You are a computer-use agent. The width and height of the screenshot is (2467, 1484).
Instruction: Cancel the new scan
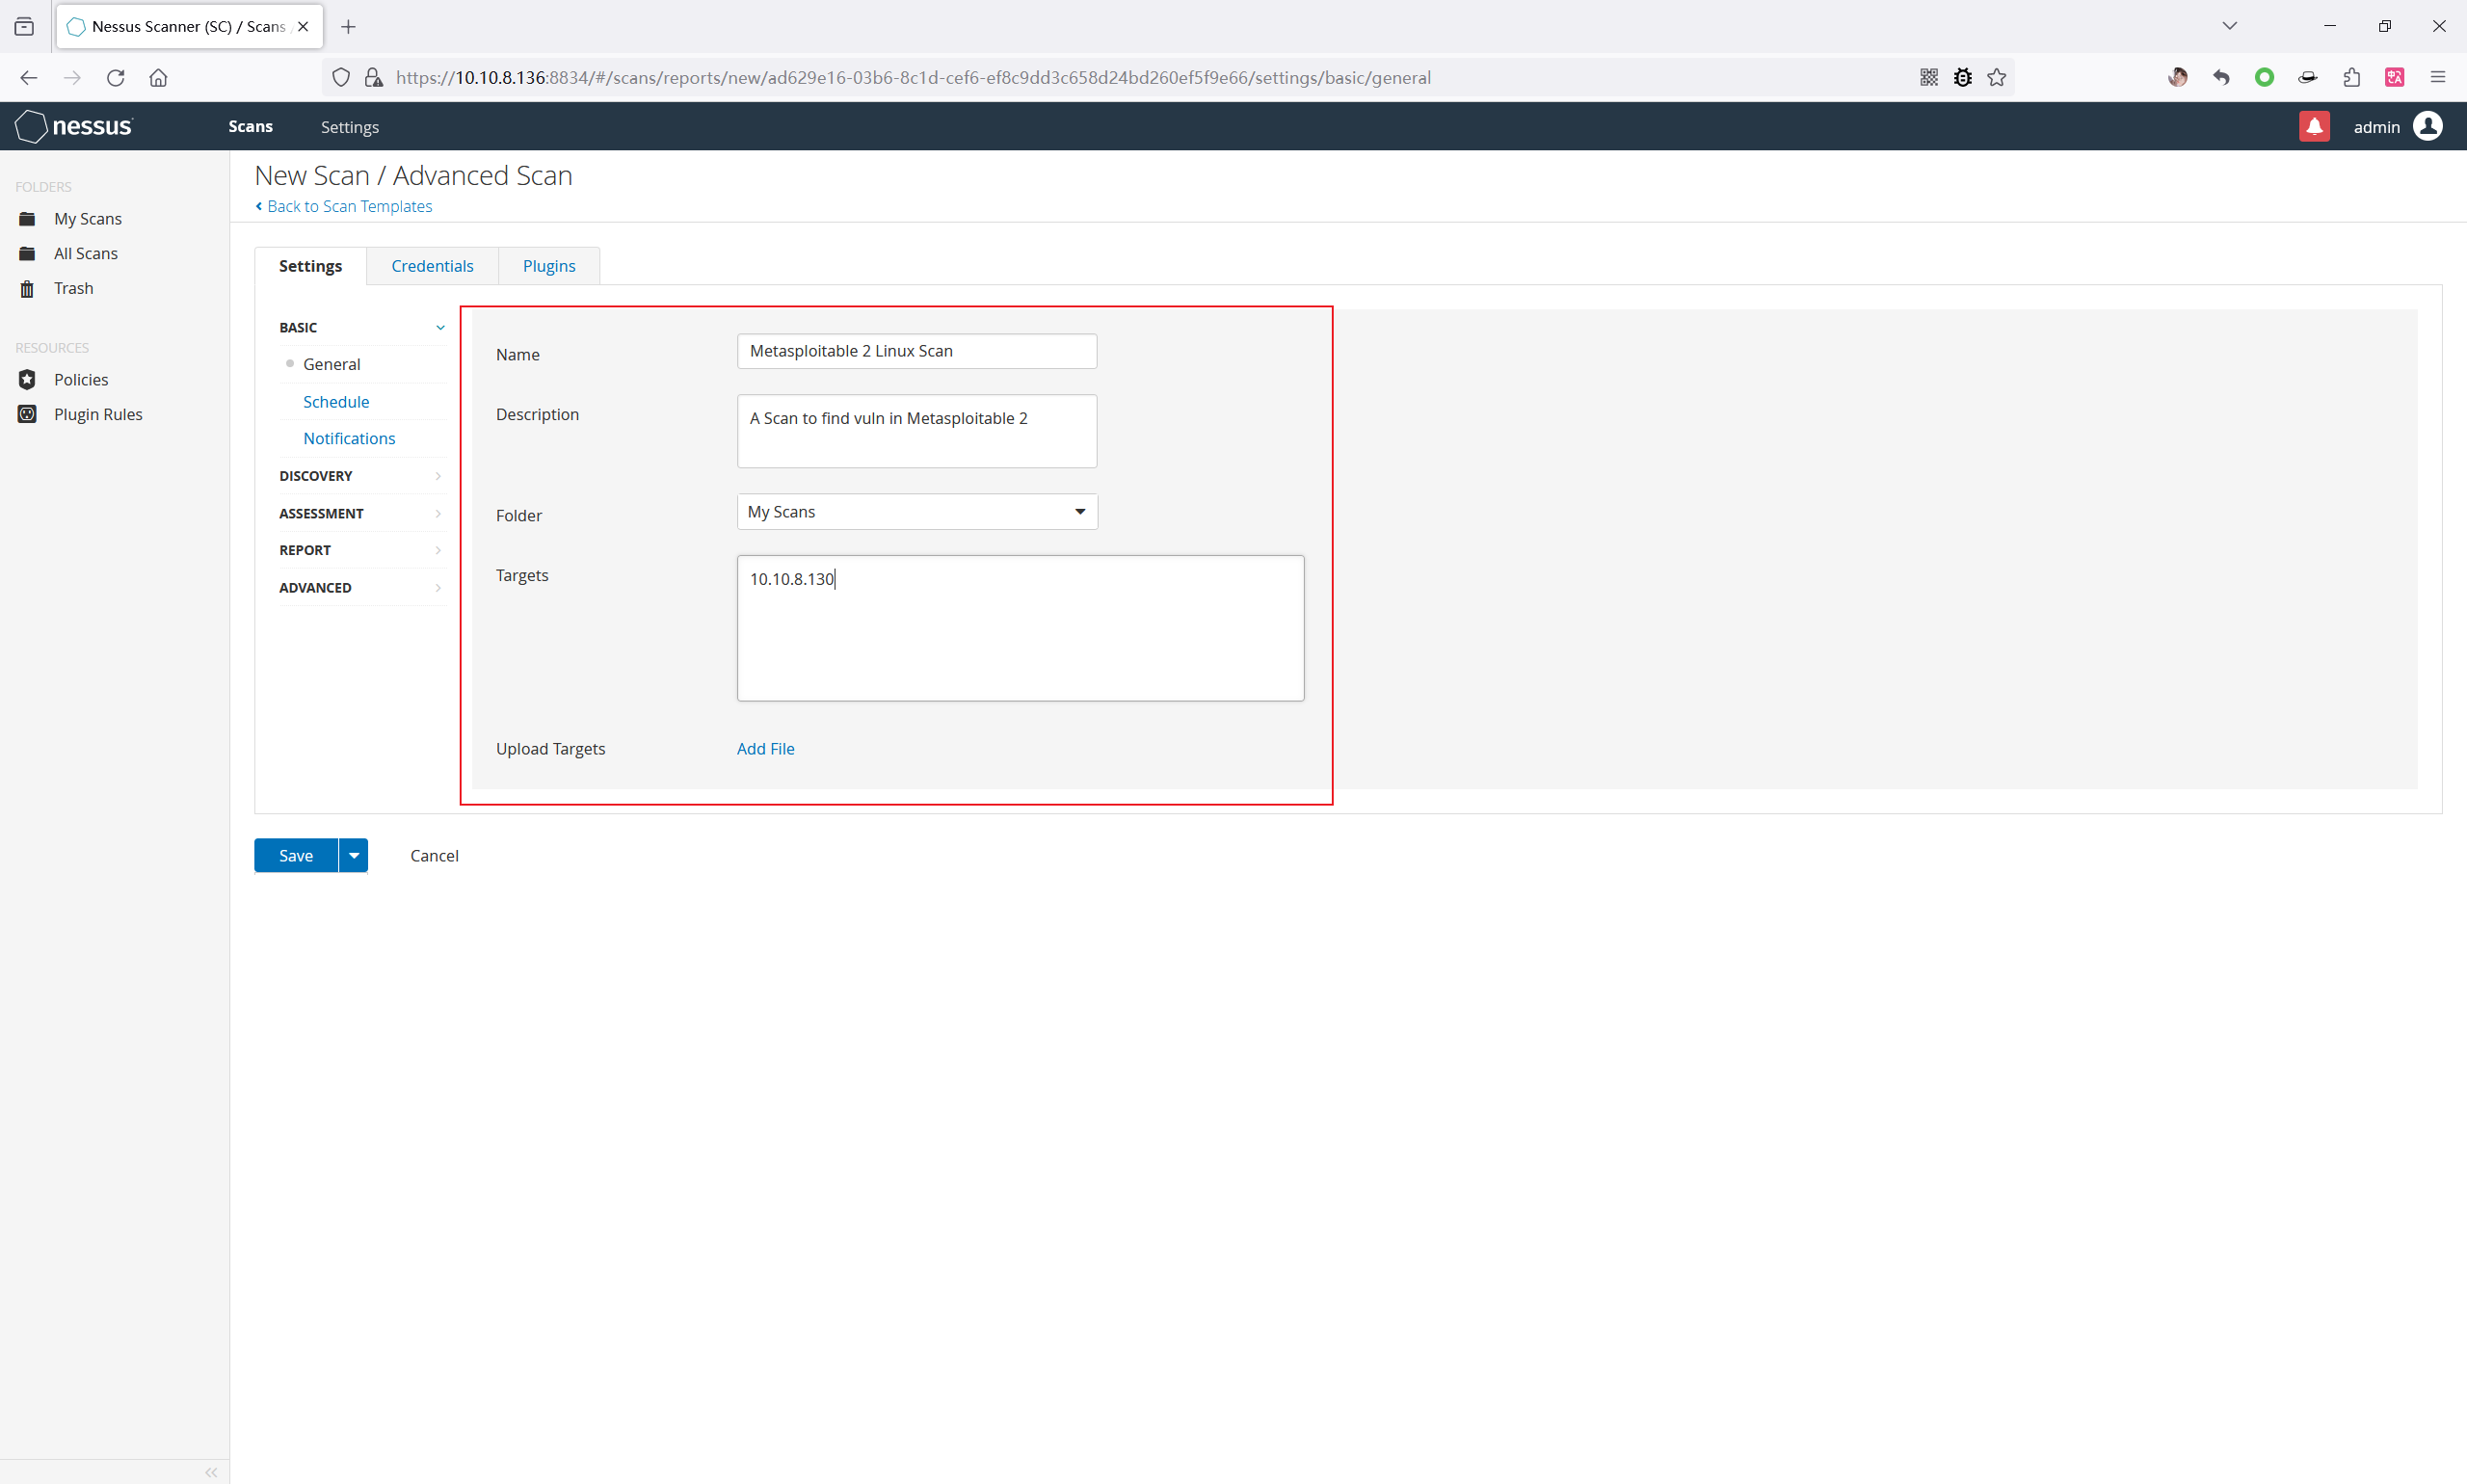434,856
